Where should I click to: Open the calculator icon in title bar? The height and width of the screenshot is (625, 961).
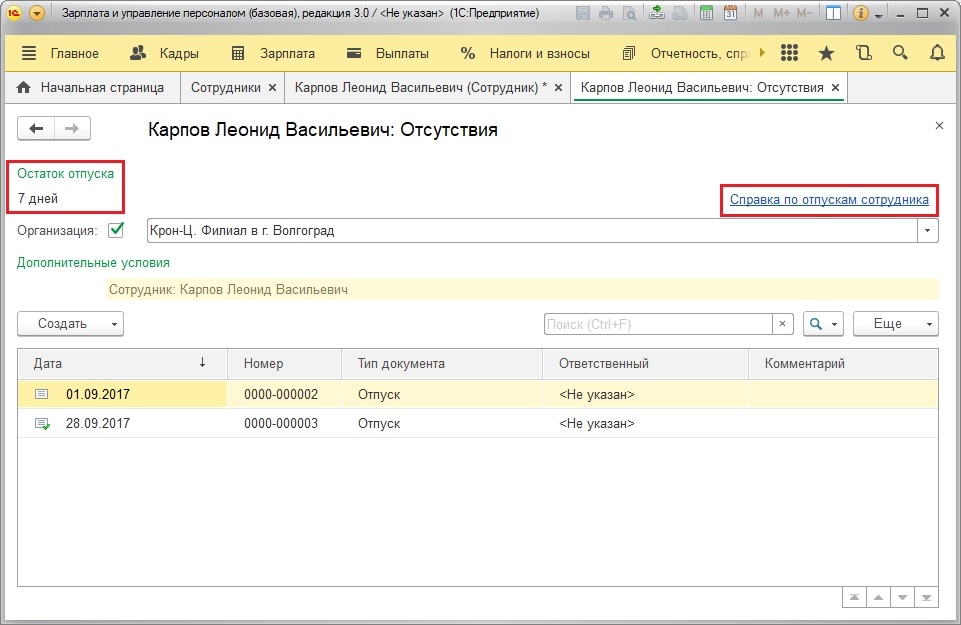coord(708,14)
